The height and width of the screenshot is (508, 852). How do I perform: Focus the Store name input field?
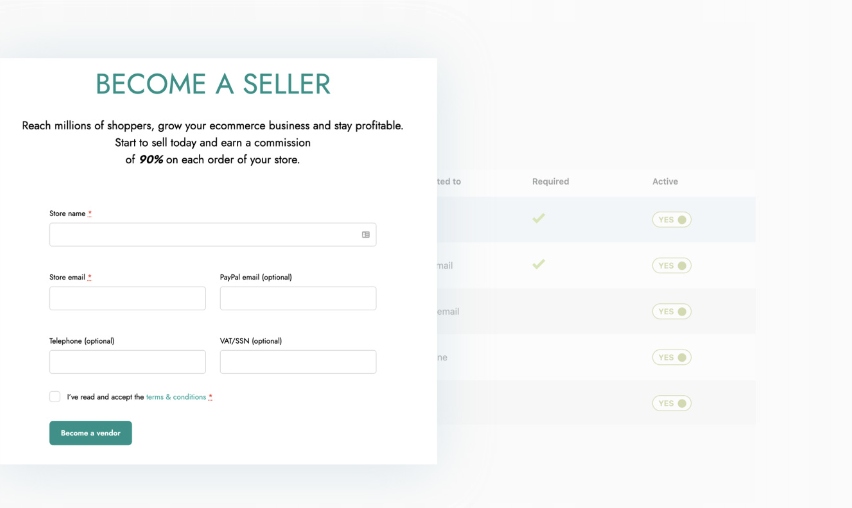[200, 235]
